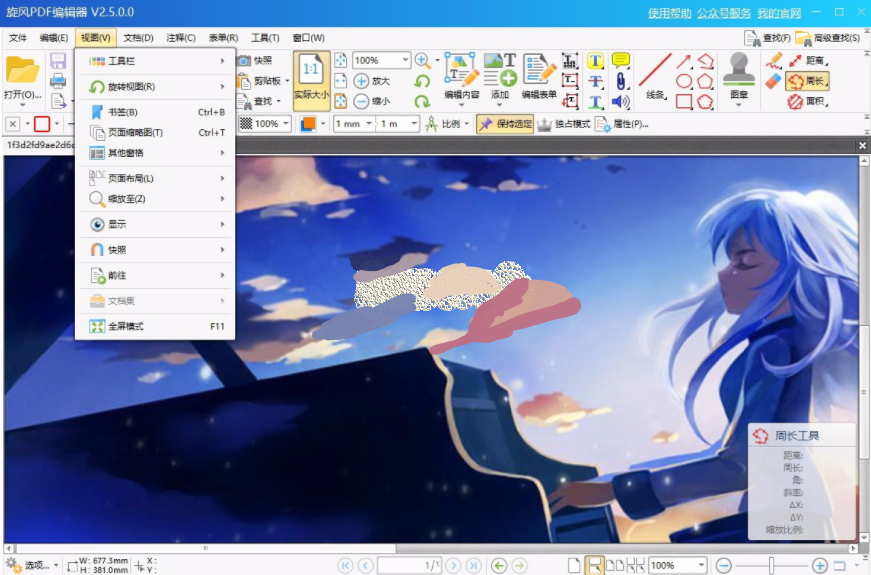Expand the 工具栏 submenu

point(155,61)
